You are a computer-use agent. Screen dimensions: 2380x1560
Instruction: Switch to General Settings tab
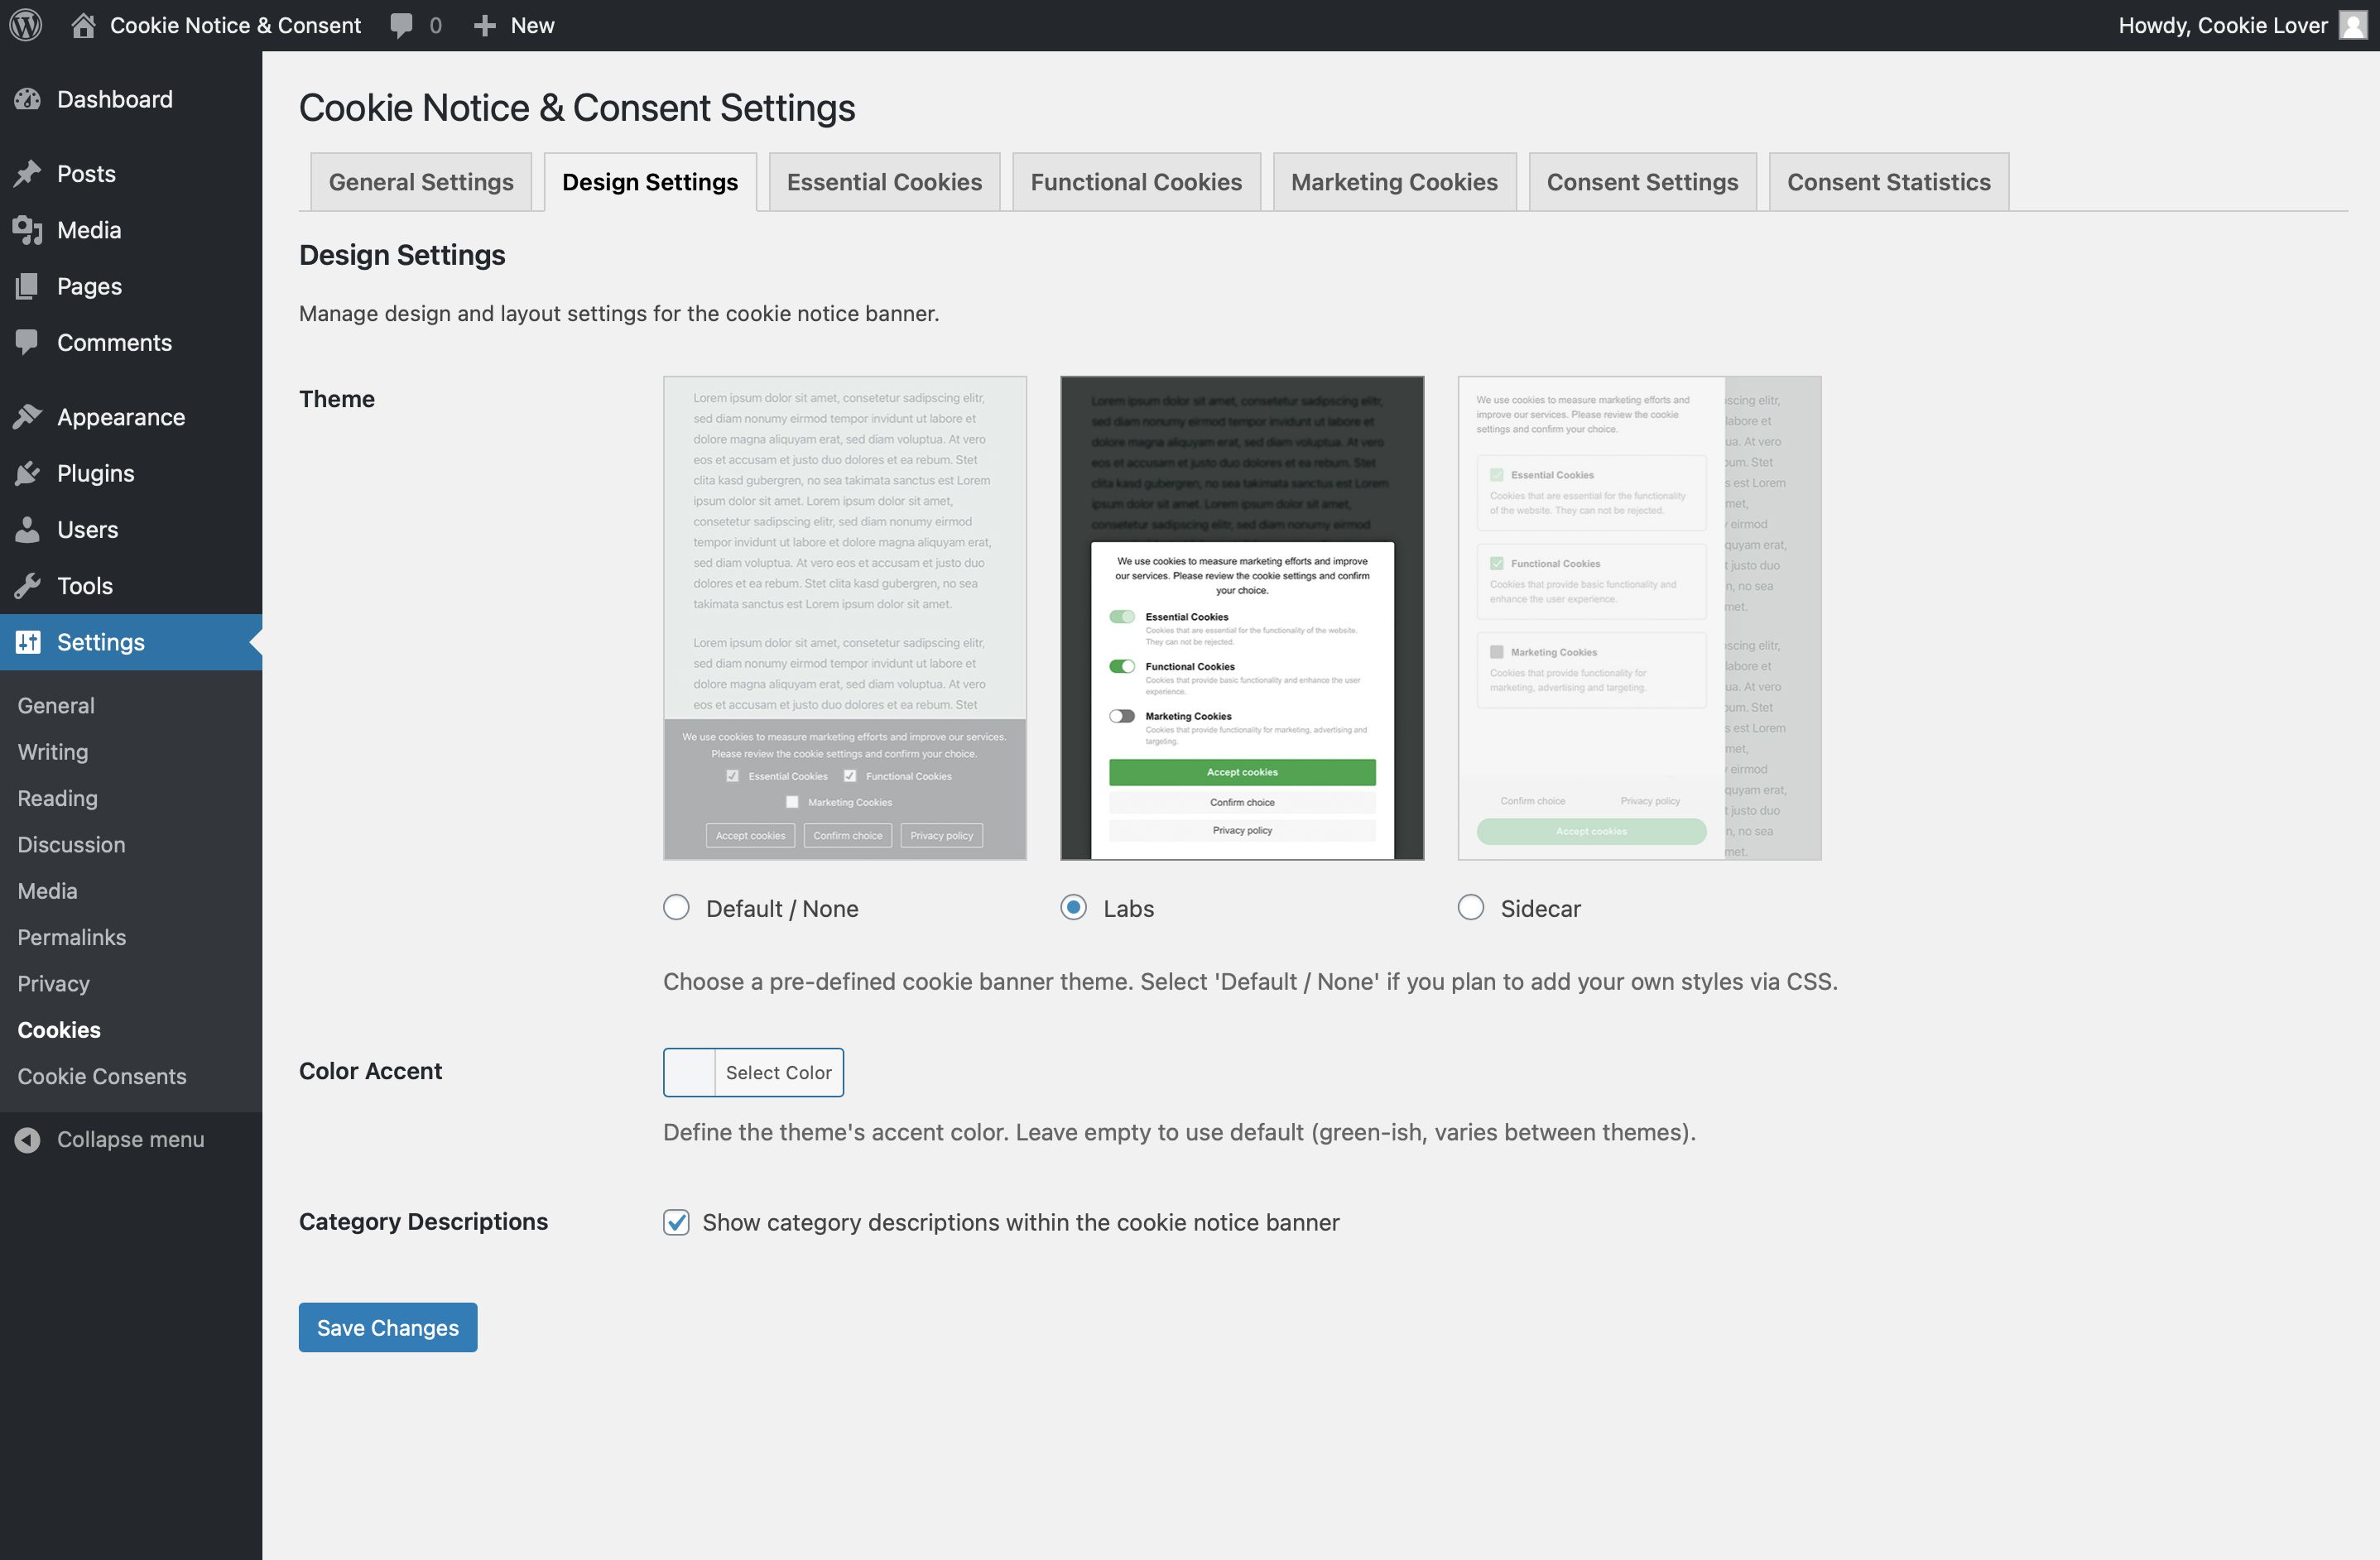[421, 182]
